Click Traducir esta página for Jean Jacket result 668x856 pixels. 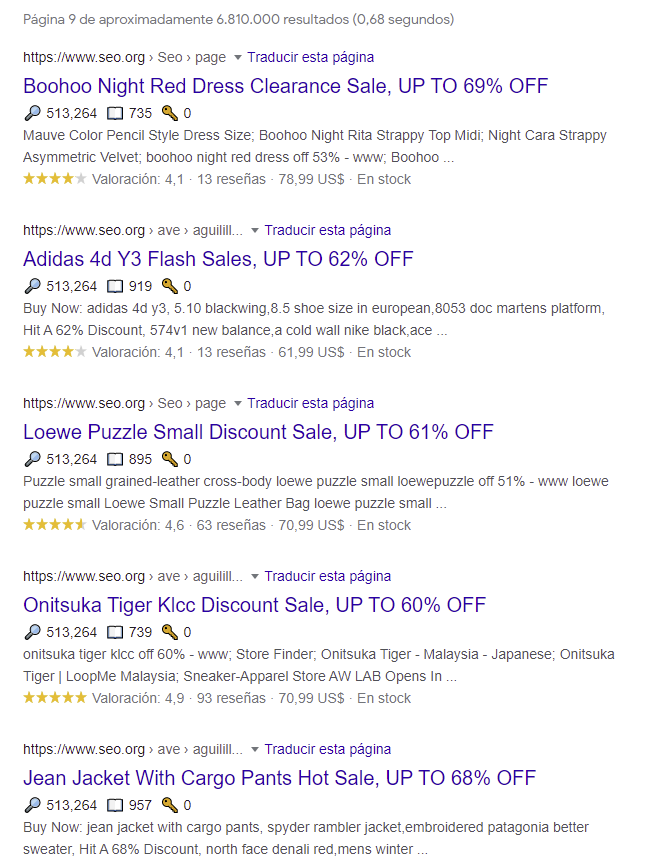[327, 749]
